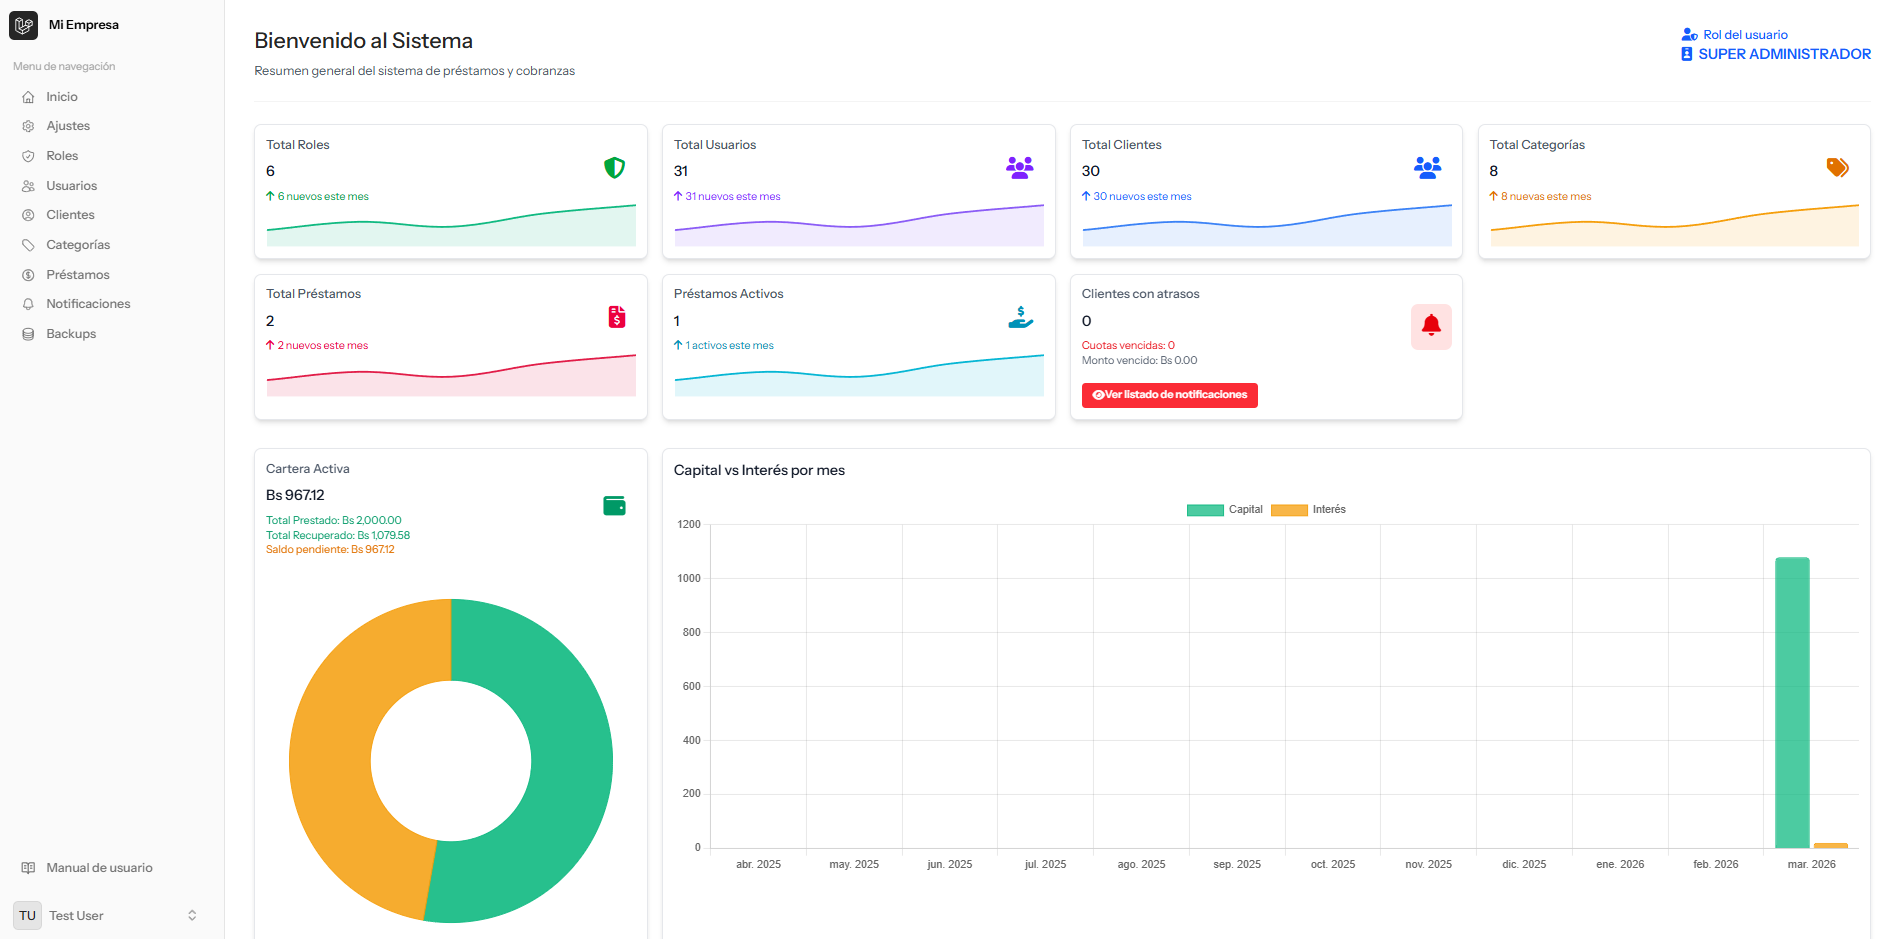Click the blue group icon in Total Clientes
1893x939 pixels.
(1427, 168)
